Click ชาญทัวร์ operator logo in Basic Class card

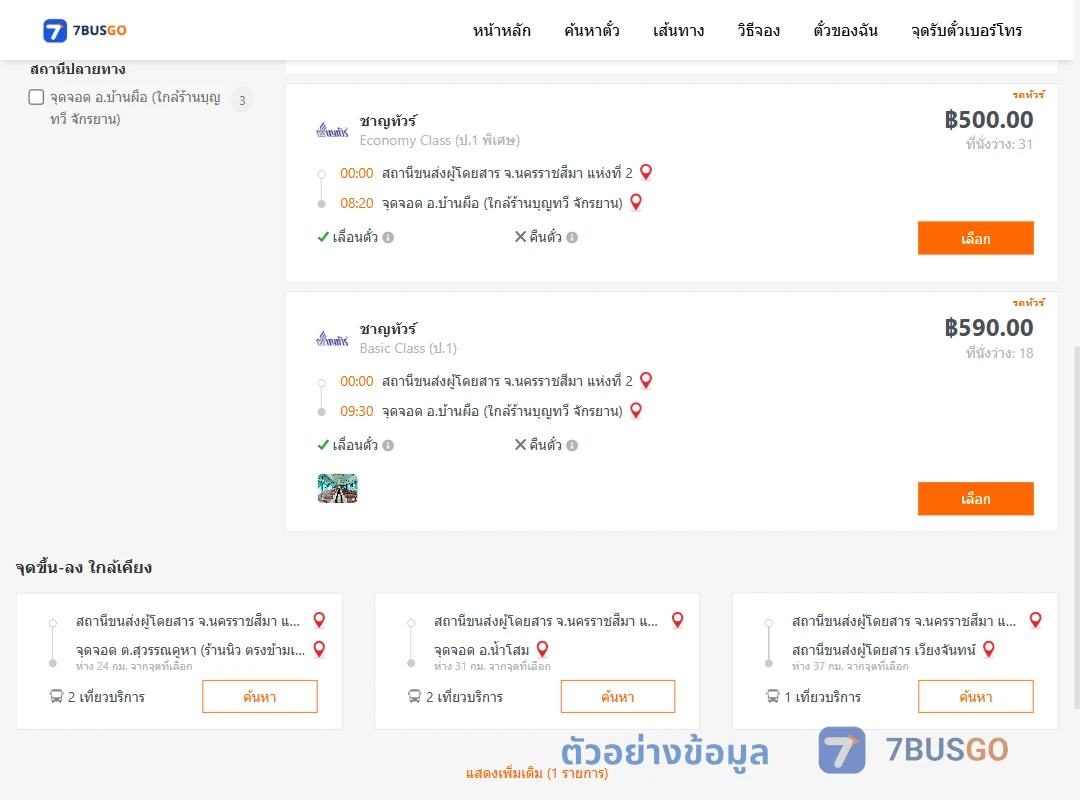coord(332,338)
